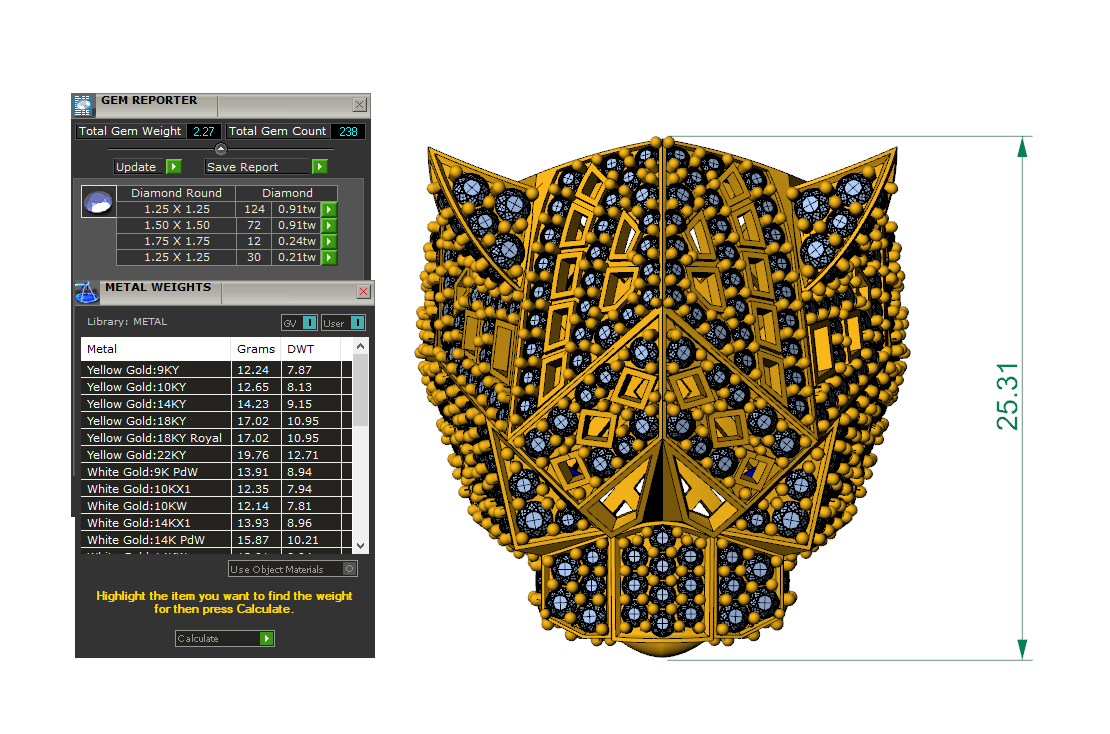The image size is (1110, 734).
Task: Click the Calculate button
Action: [224, 638]
